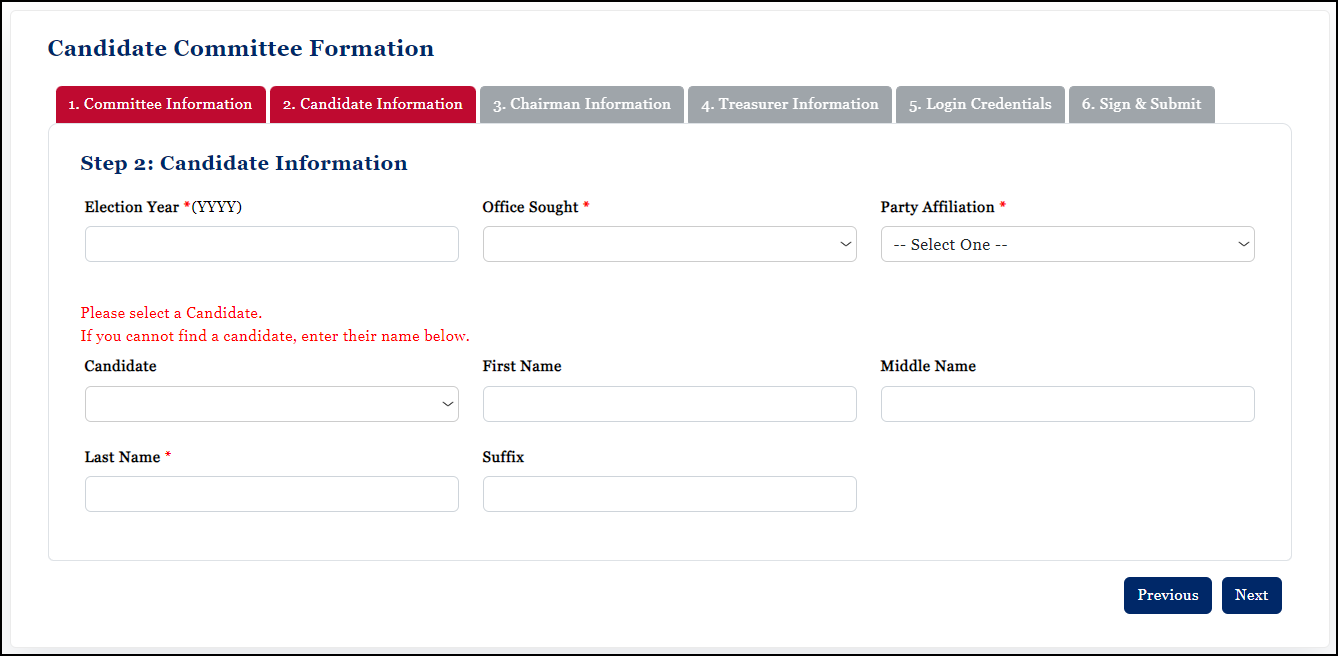Screen dimensions: 1338x656
Task: Open the Party Affiliation dropdown
Action: (1067, 244)
